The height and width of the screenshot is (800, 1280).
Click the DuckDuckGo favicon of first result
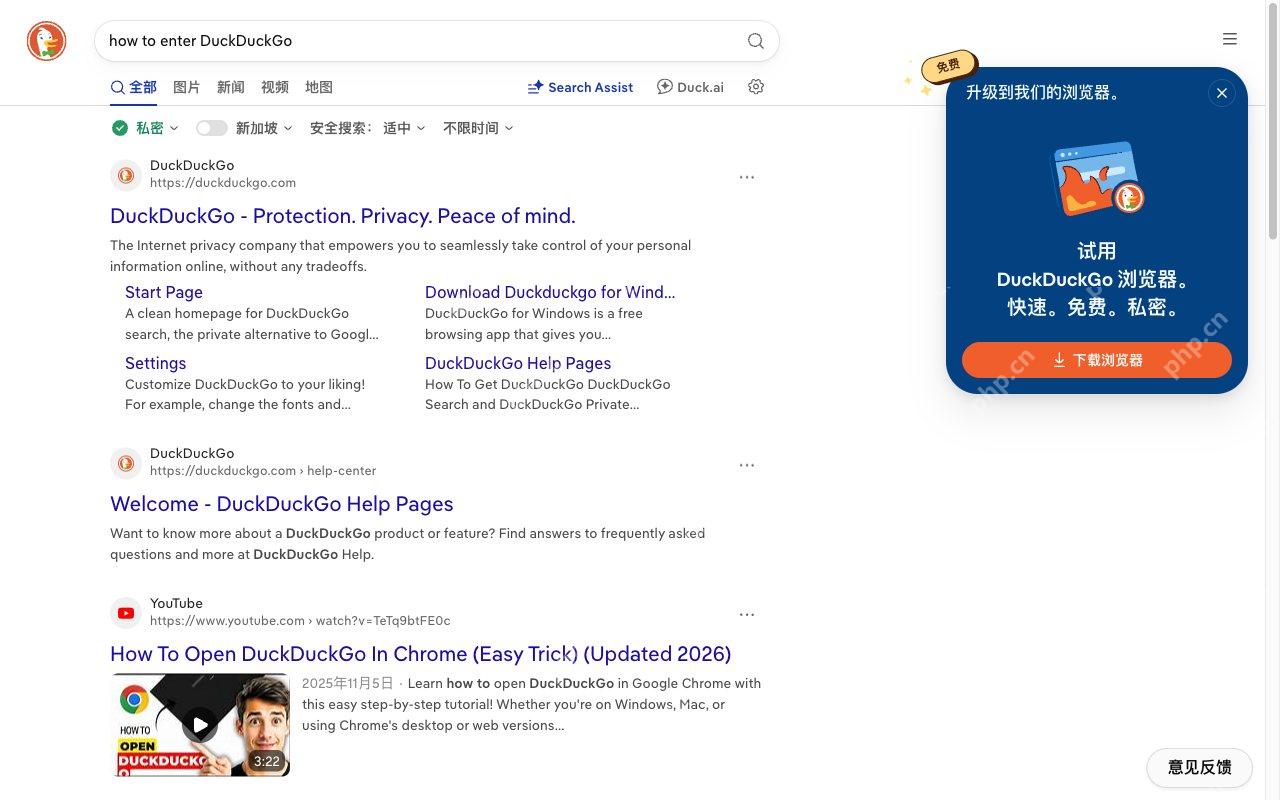click(x=126, y=175)
